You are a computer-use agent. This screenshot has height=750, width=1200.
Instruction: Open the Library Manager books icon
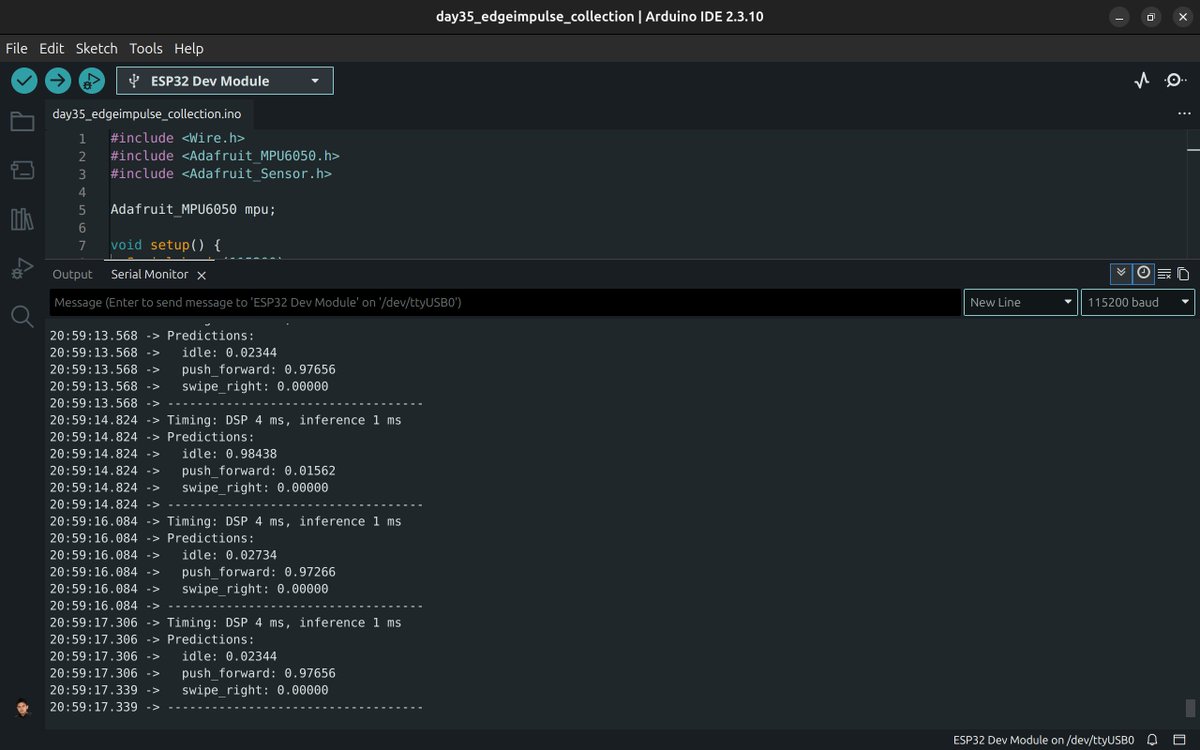[22, 219]
